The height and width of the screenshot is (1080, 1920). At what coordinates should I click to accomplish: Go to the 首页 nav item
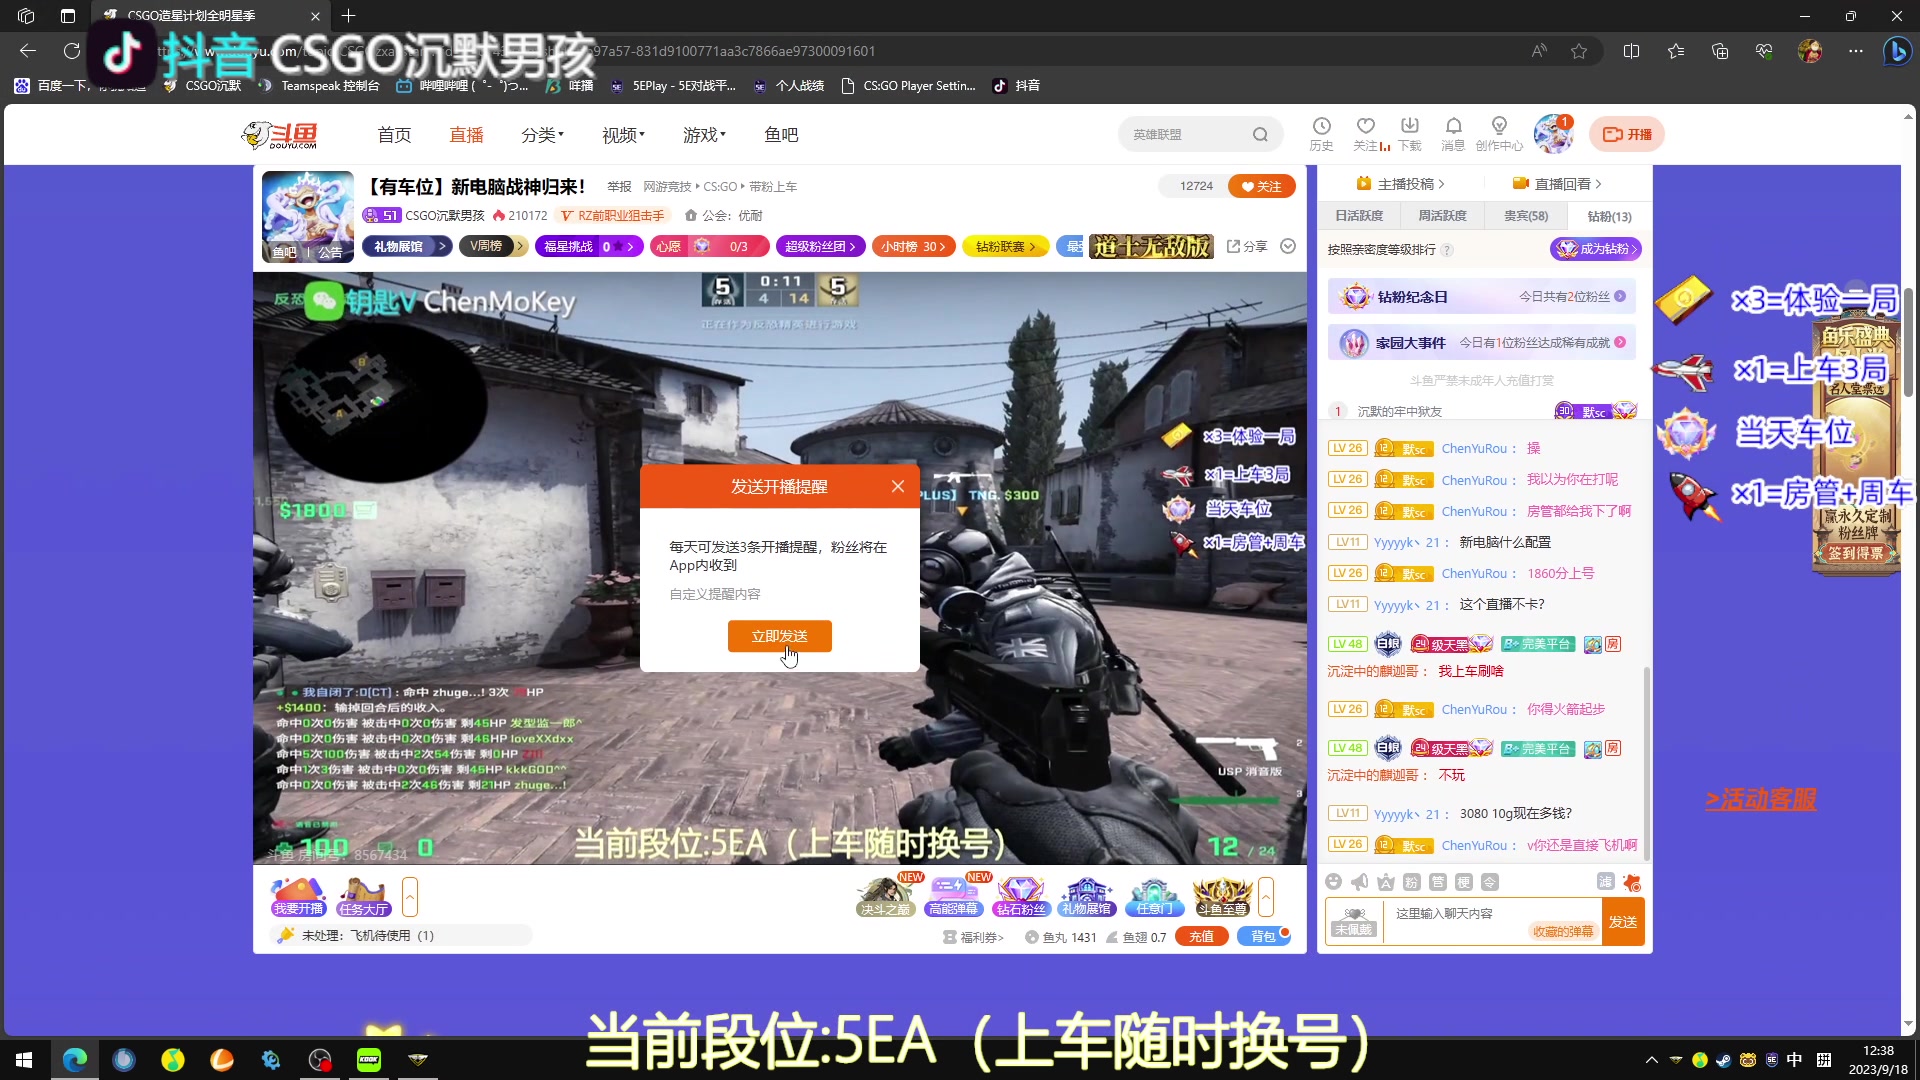(394, 135)
